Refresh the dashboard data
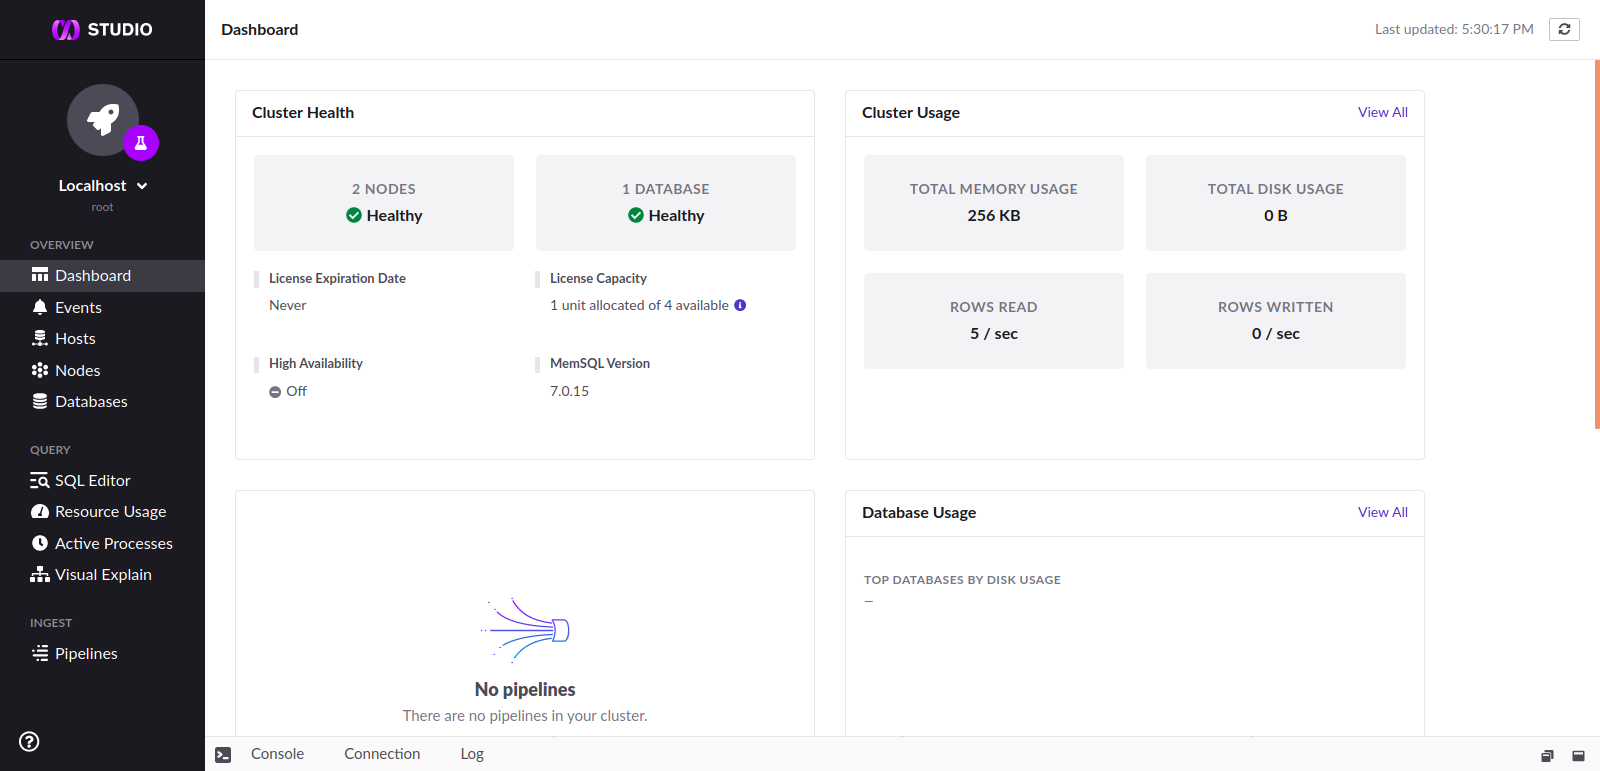Image resolution: width=1600 pixels, height=771 pixels. 1564,29
